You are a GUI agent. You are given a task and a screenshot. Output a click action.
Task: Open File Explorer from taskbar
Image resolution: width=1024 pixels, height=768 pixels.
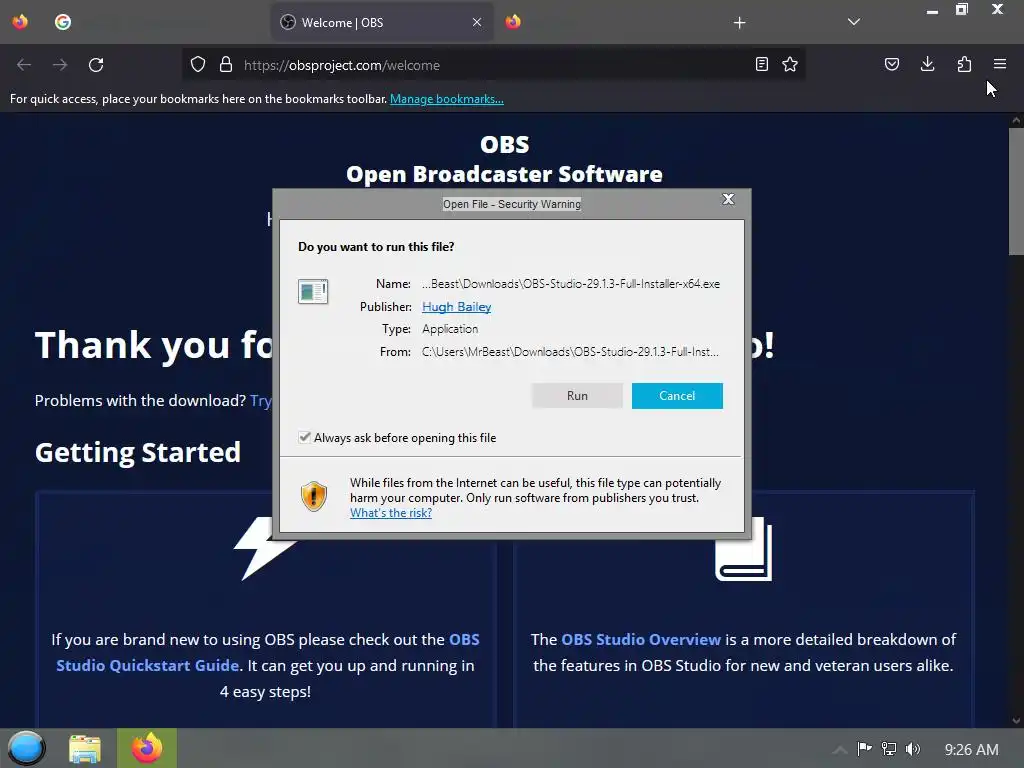(86, 748)
